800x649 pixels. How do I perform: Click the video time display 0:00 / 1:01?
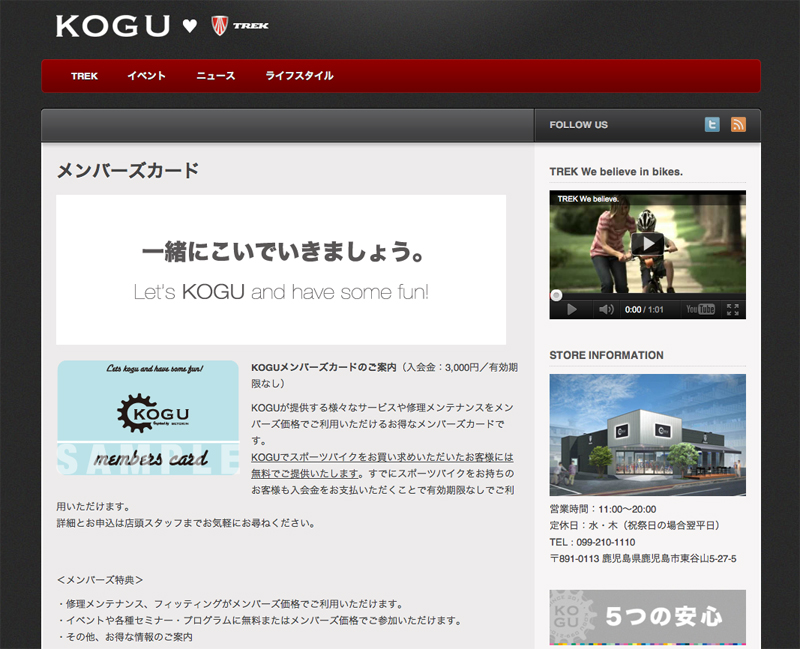click(644, 310)
